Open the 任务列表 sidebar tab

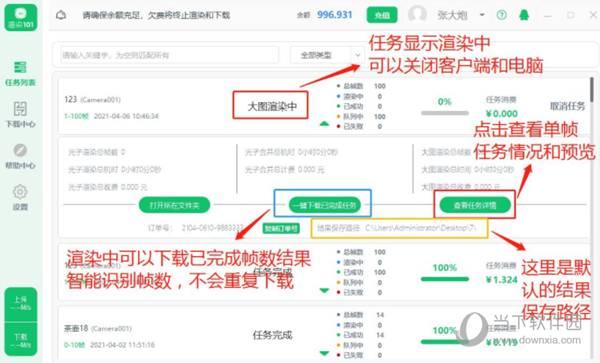pyautogui.click(x=20, y=73)
